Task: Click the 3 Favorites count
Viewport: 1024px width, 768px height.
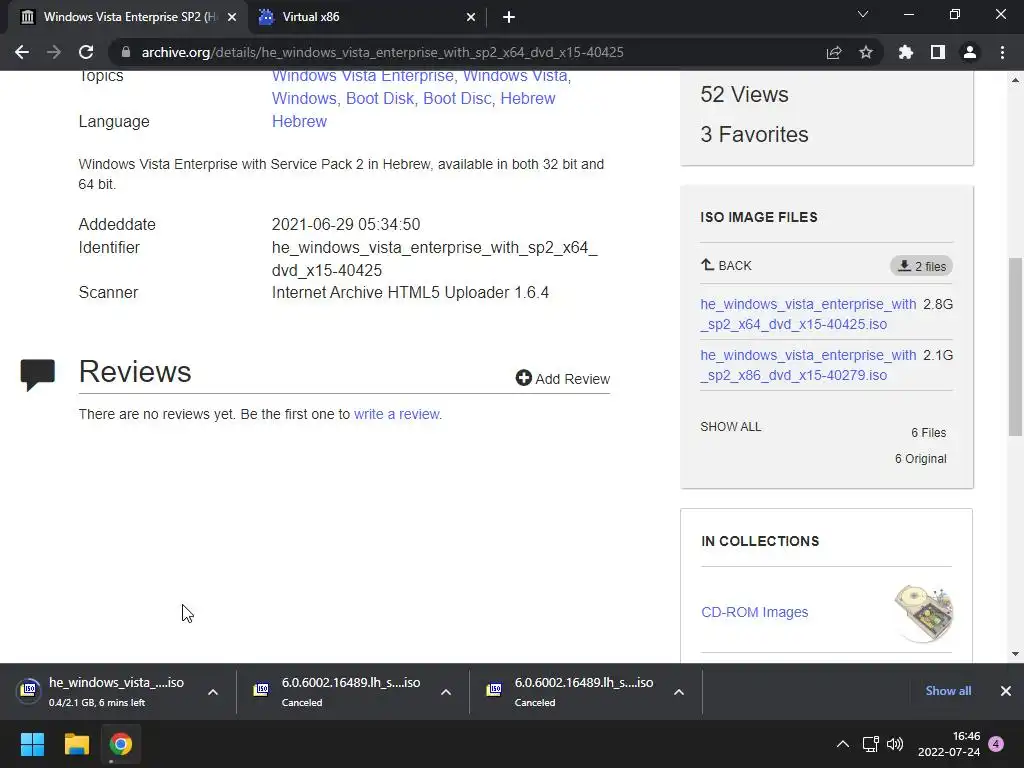Action: (x=754, y=135)
